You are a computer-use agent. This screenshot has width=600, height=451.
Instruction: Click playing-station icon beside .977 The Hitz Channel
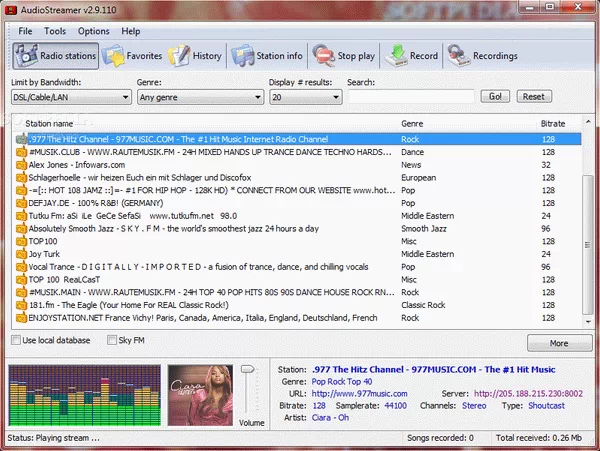(x=21, y=139)
